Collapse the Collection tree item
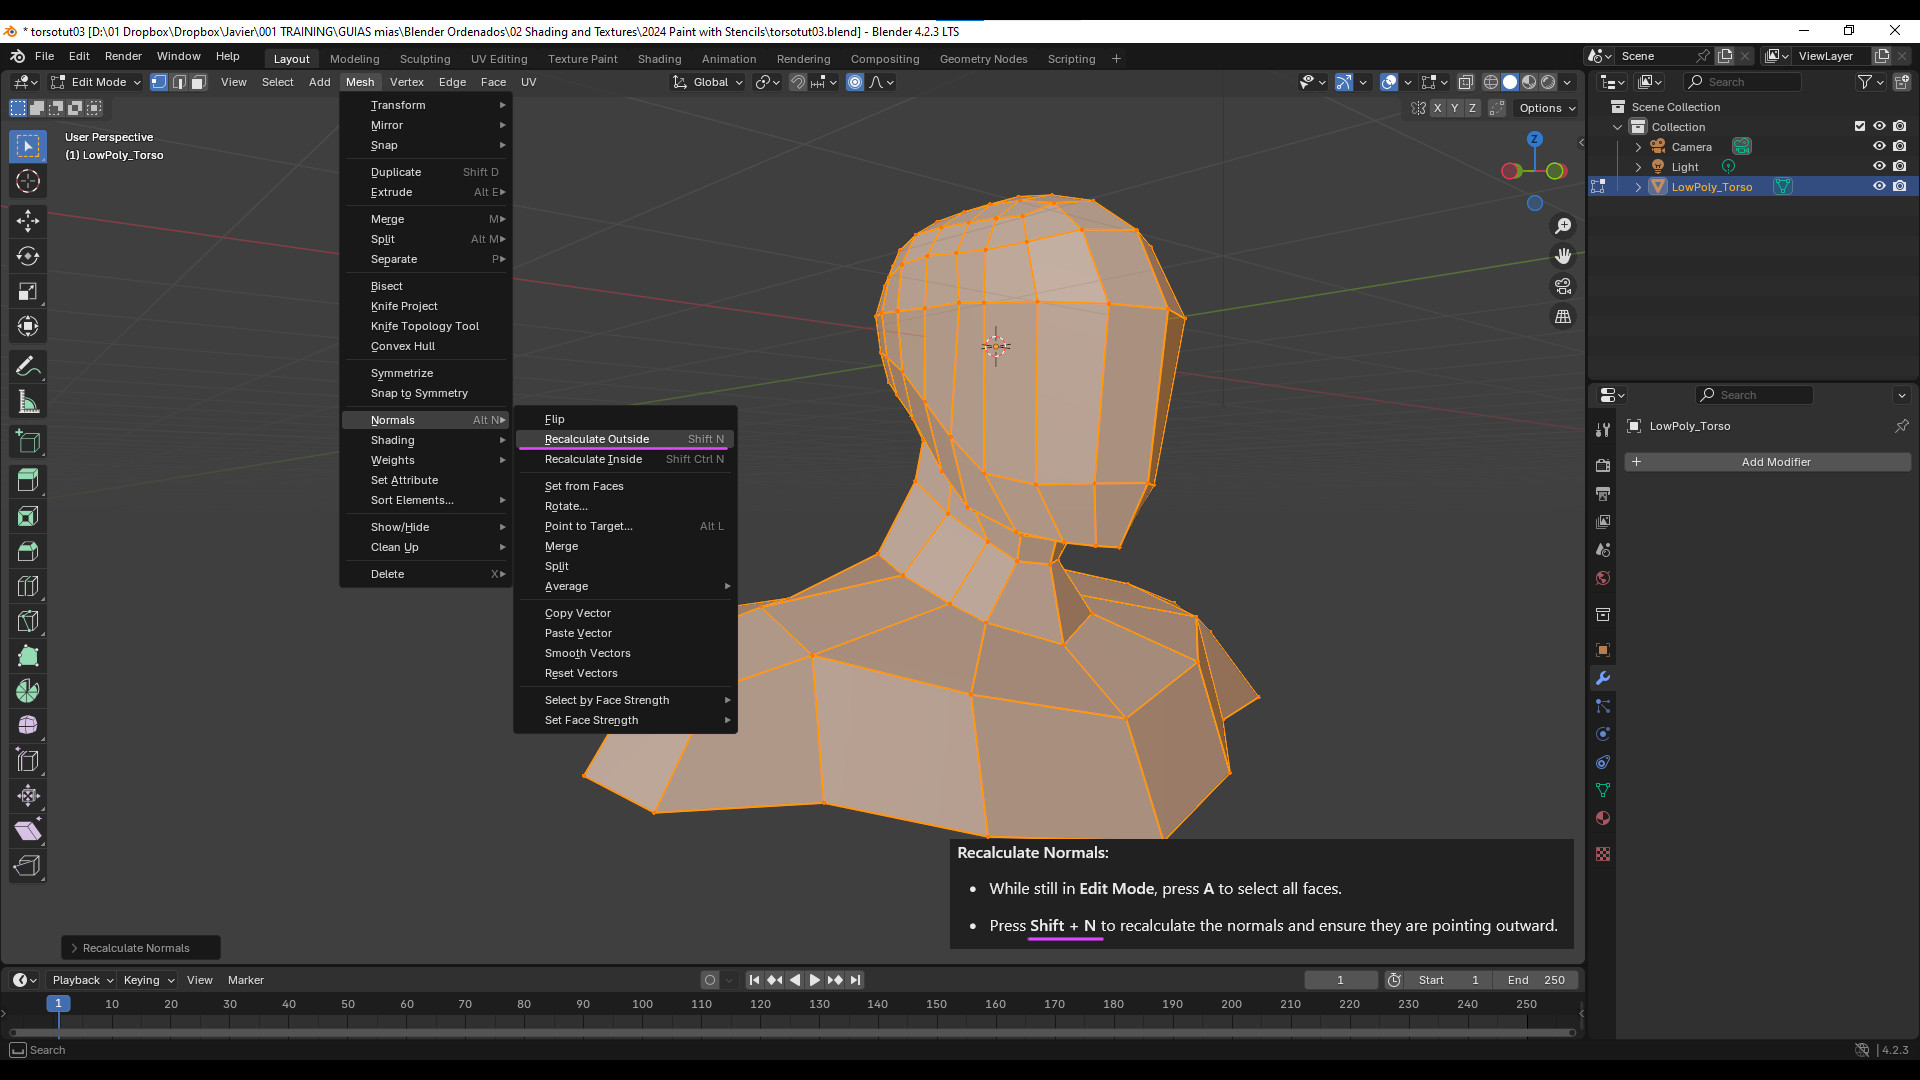Viewport: 1920px width, 1080px height. 1618,127
